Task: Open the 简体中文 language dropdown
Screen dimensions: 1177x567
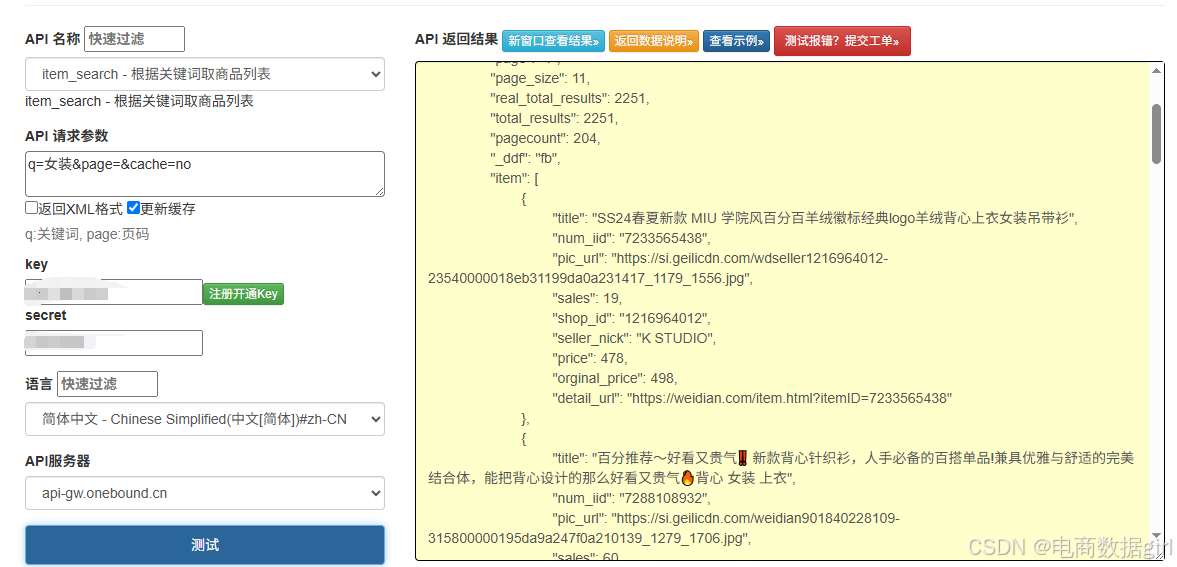Action: [x=205, y=419]
